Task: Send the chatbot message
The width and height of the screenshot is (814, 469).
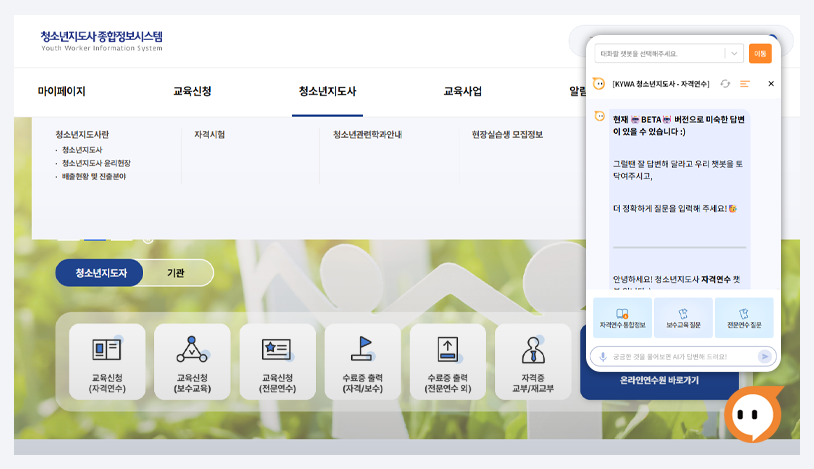Action: click(x=764, y=356)
